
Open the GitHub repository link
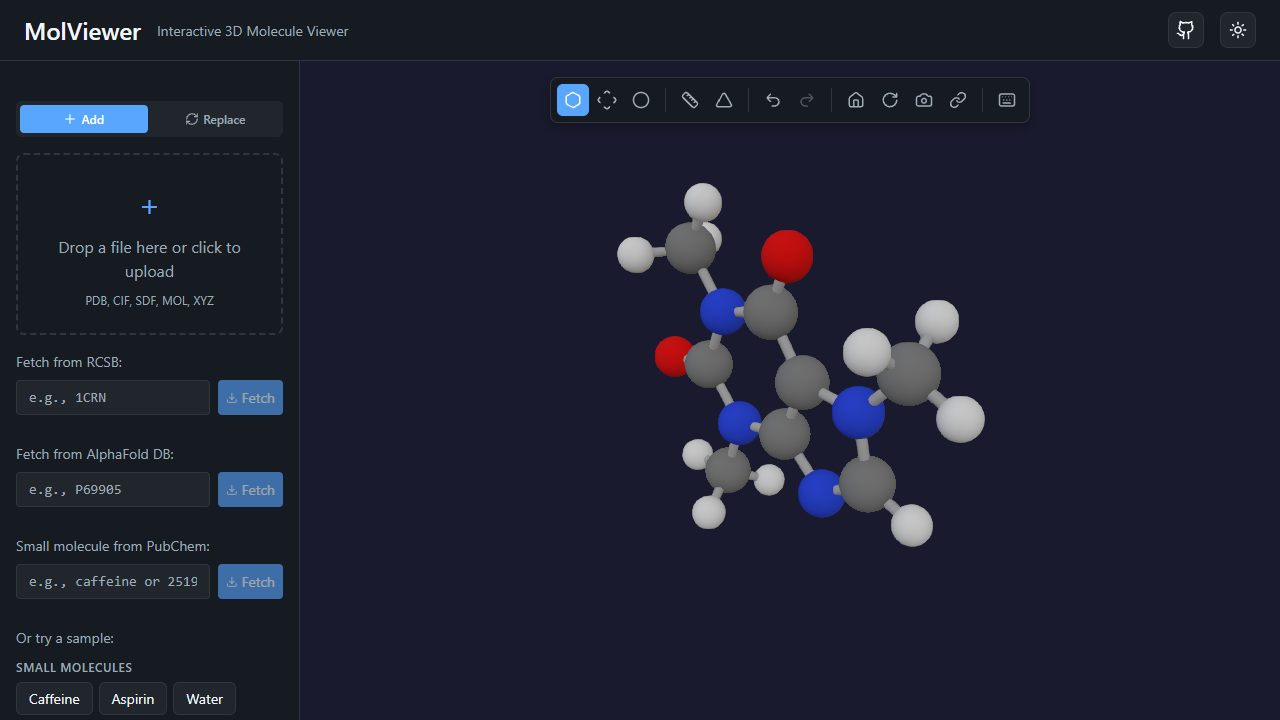[x=1186, y=30]
